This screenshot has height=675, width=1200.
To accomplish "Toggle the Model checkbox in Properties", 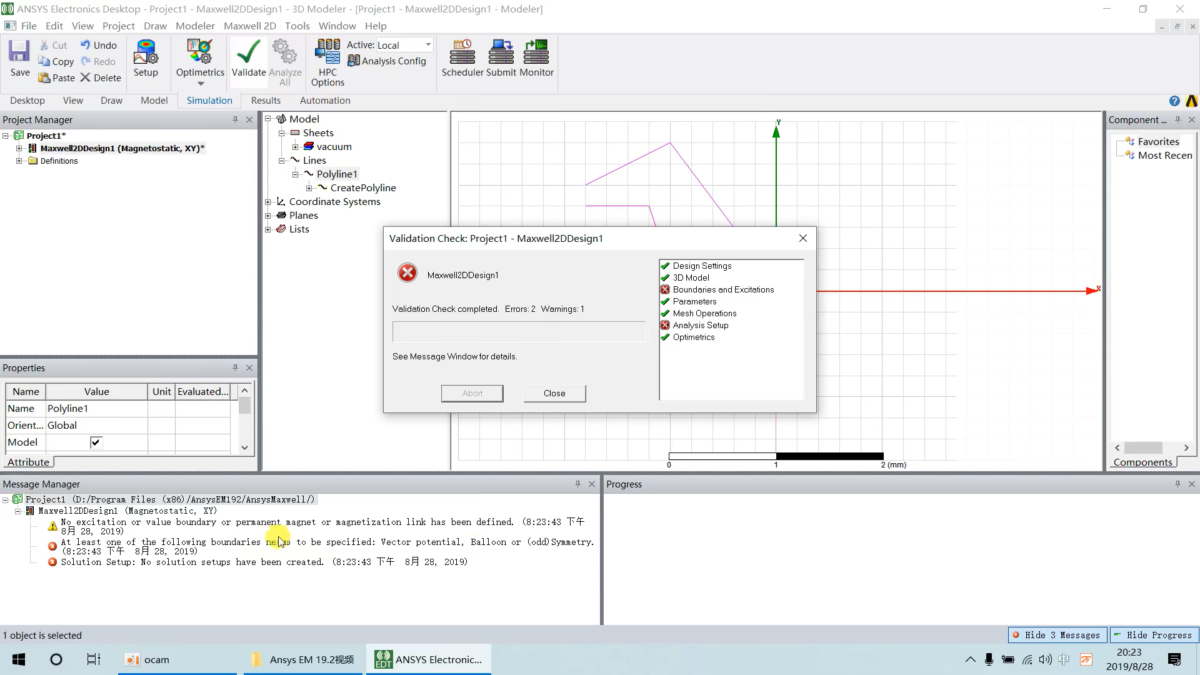I will click(x=96, y=442).
